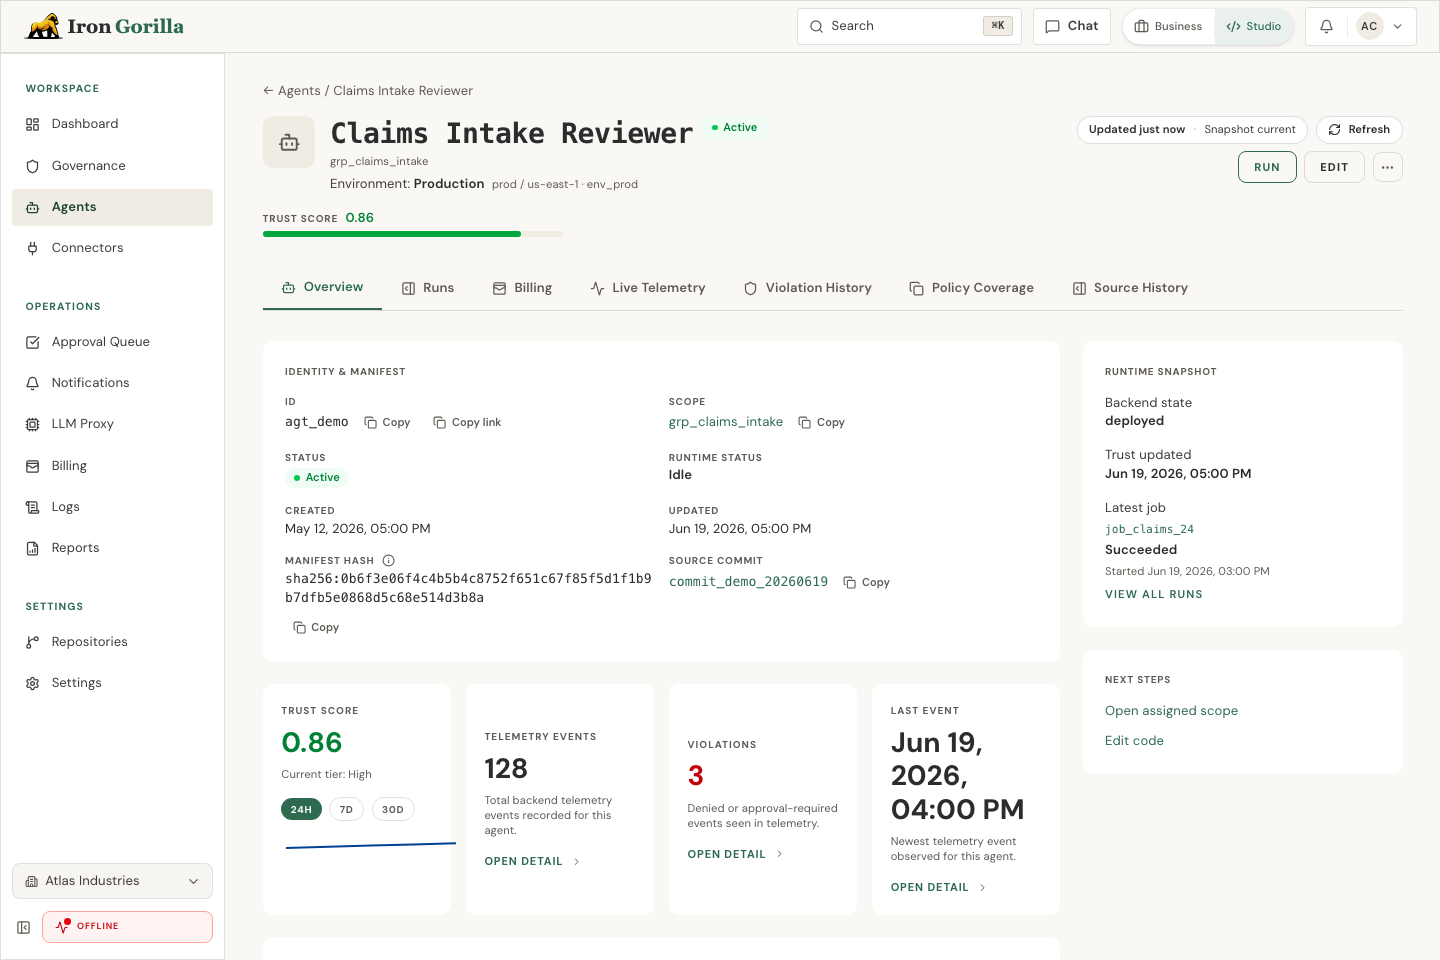Image resolution: width=1440 pixels, height=960 pixels.
Task: Select the 30D trust score range
Action: click(393, 809)
